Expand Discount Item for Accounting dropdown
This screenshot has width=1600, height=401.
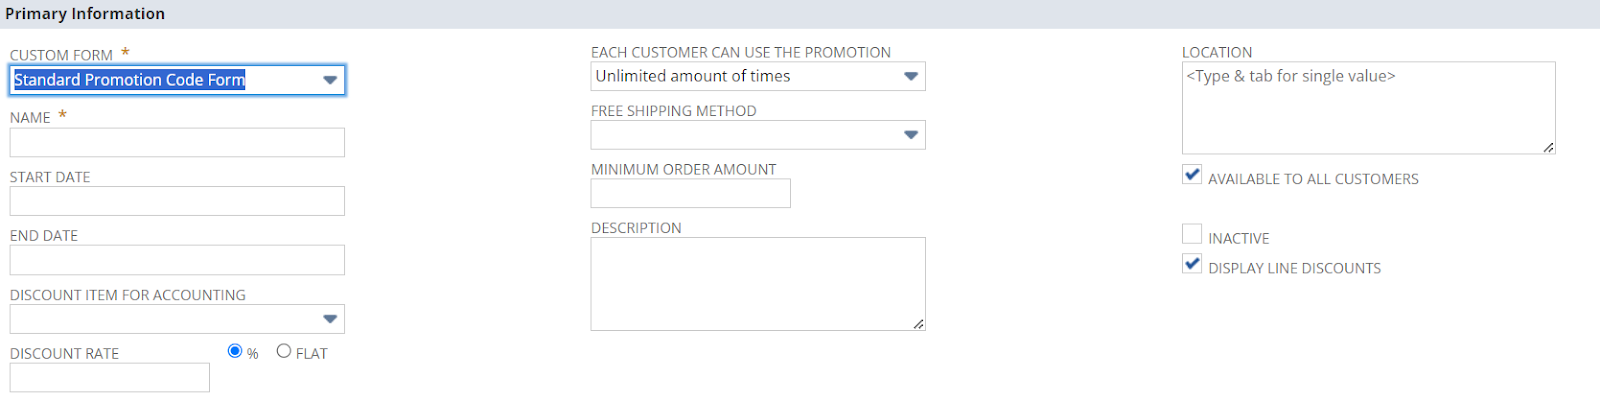pyautogui.click(x=330, y=319)
